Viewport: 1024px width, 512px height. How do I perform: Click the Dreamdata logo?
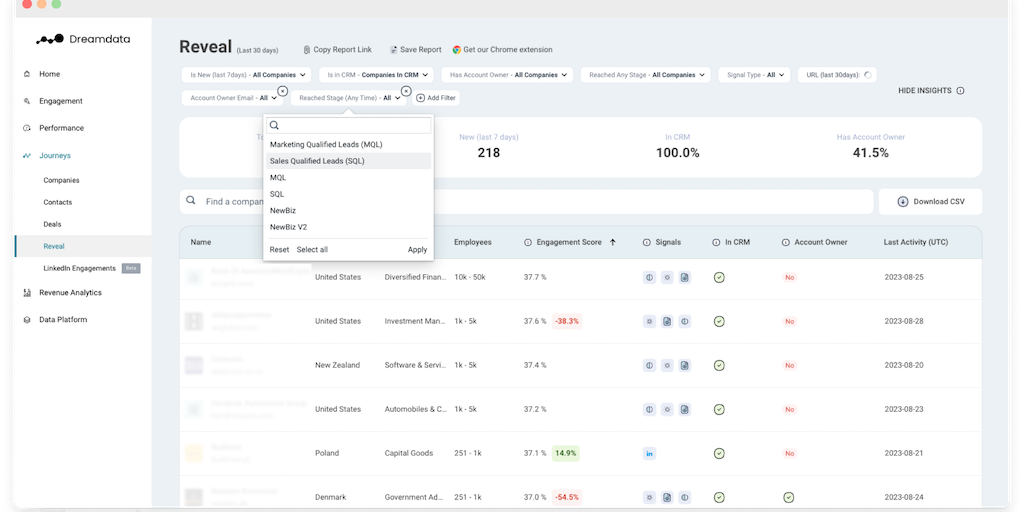point(83,39)
